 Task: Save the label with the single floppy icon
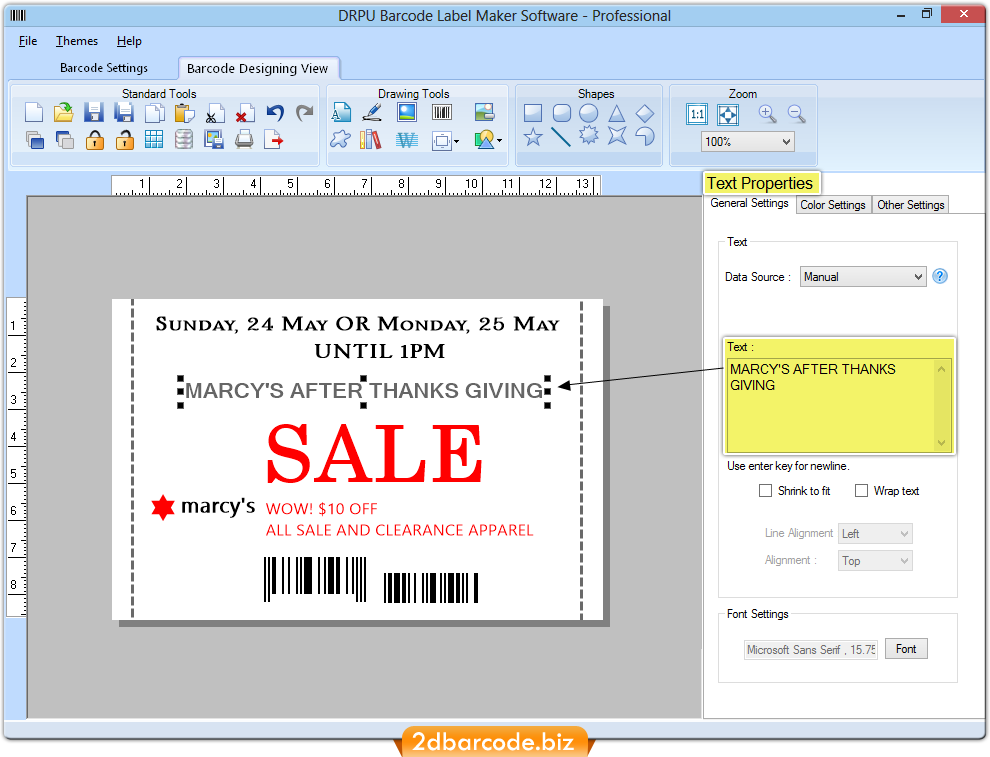coord(94,113)
